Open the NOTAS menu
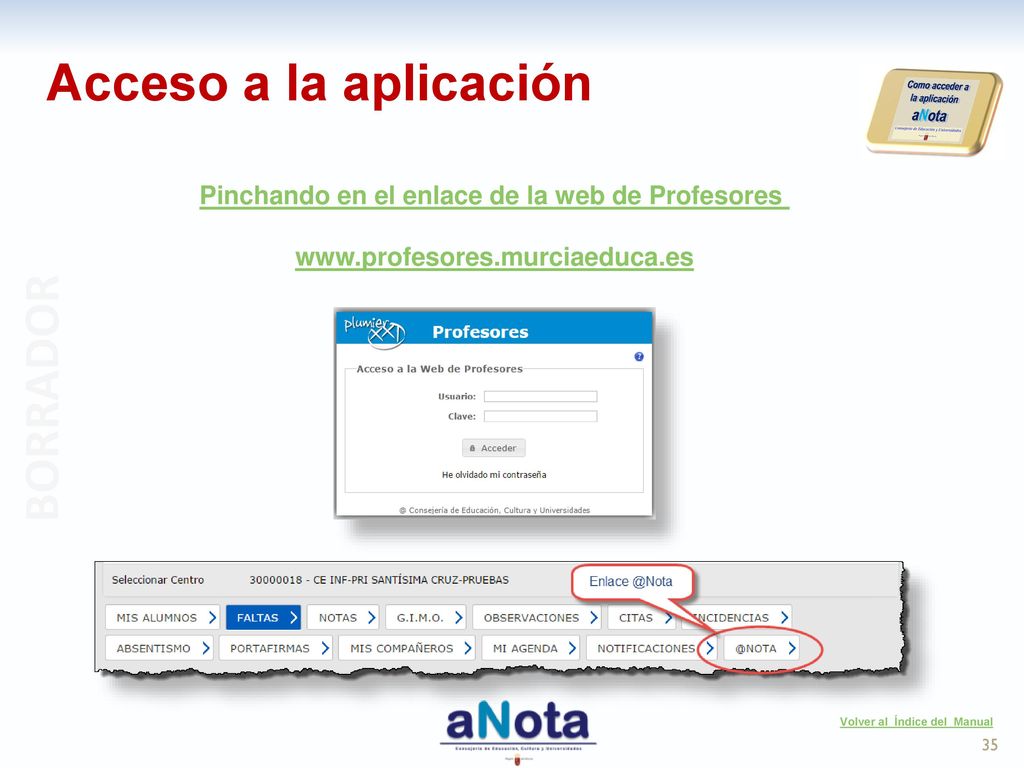The height and width of the screenshot is (768, 1024). pos(344,617)
